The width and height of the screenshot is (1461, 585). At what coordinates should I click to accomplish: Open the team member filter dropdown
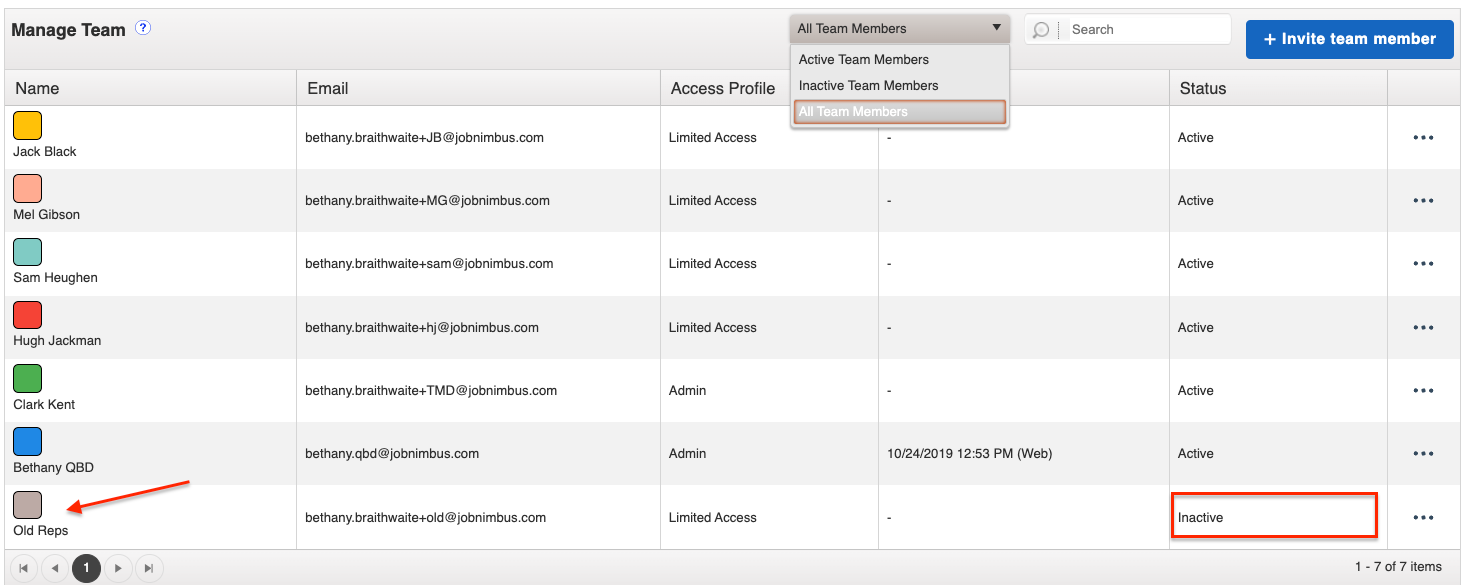point(997,27)
